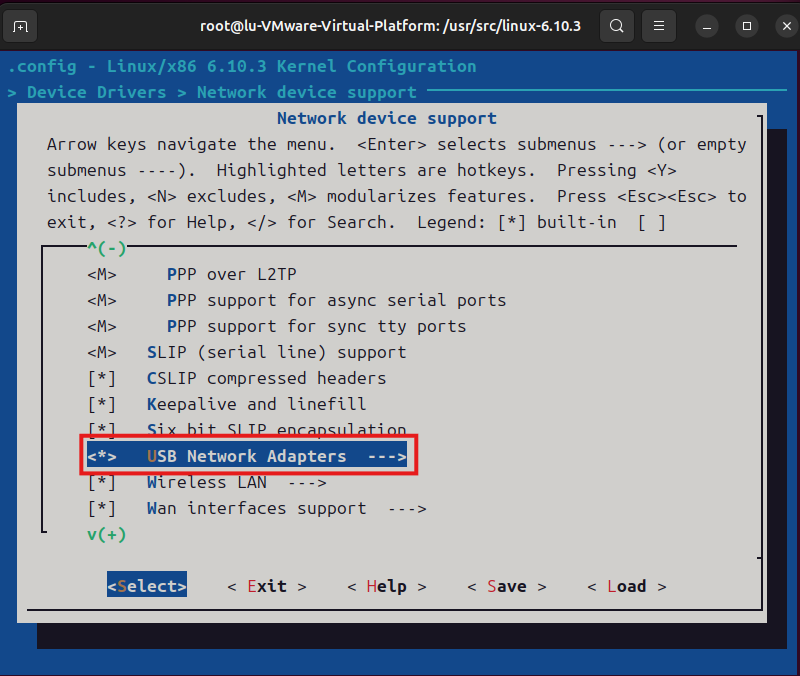Toggle Six bit SLIP encapsulation checkbox

[x=276, y=430]
